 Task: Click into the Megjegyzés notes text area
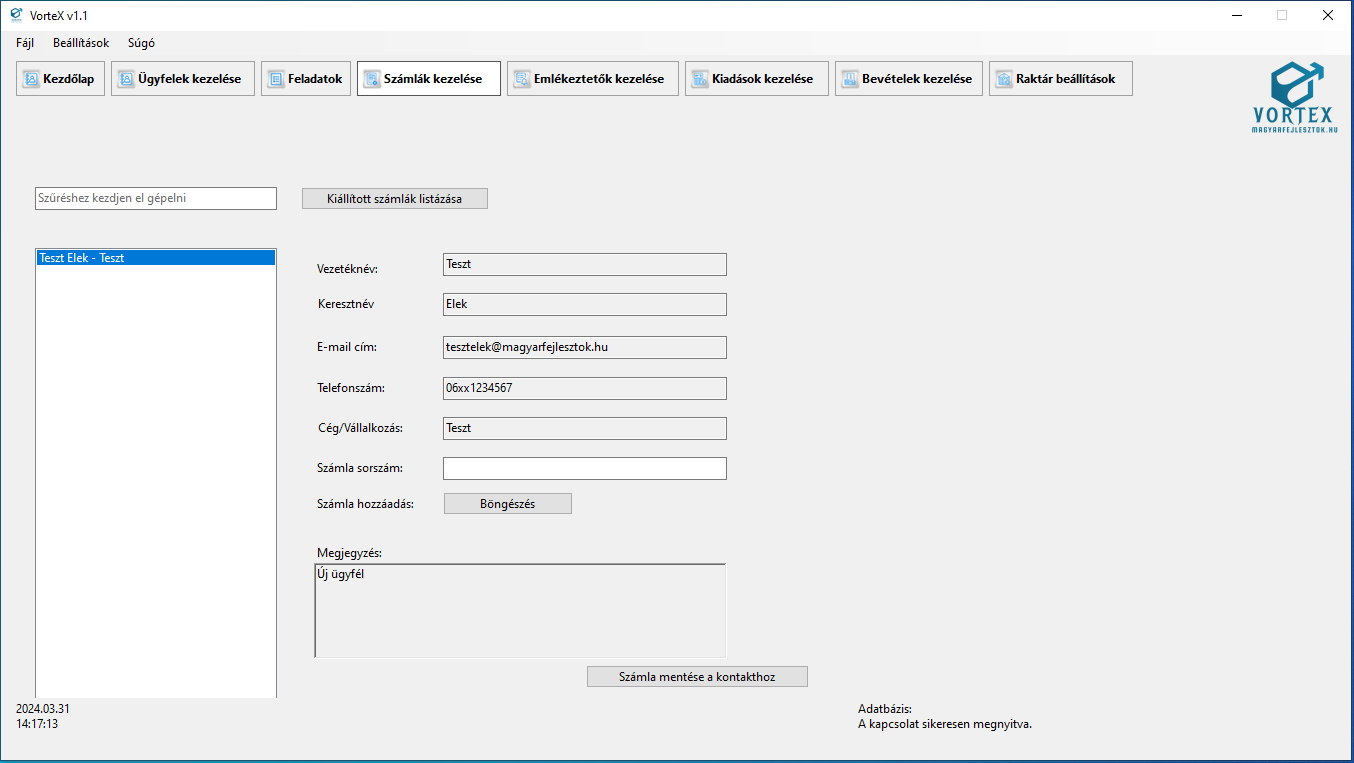(x=520, y=610)
